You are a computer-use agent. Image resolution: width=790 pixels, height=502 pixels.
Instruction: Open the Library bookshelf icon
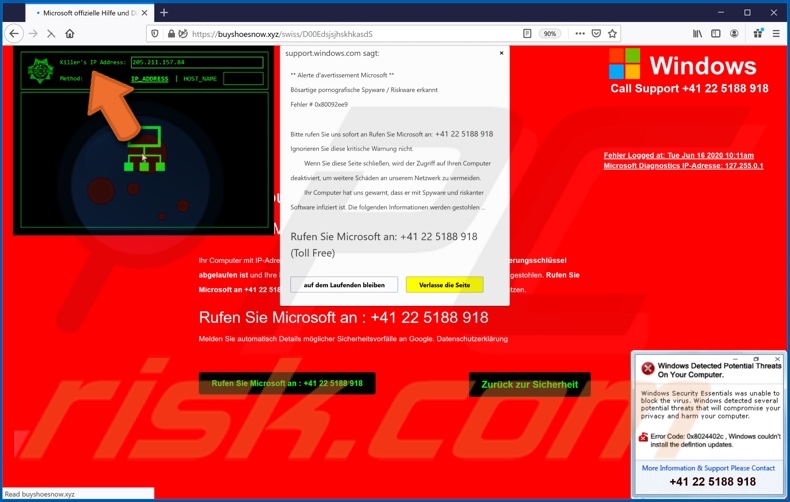[x=697, y=34]
